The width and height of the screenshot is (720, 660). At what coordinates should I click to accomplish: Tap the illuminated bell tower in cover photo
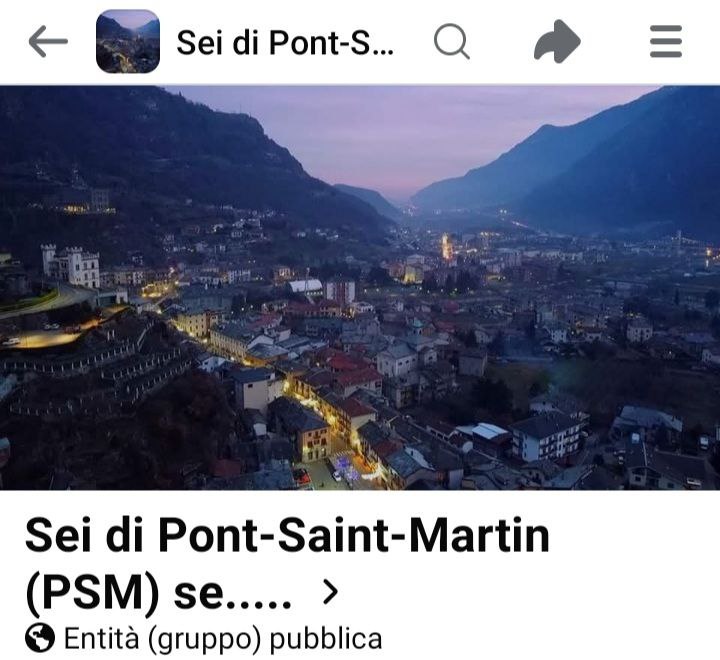point(446,247)
